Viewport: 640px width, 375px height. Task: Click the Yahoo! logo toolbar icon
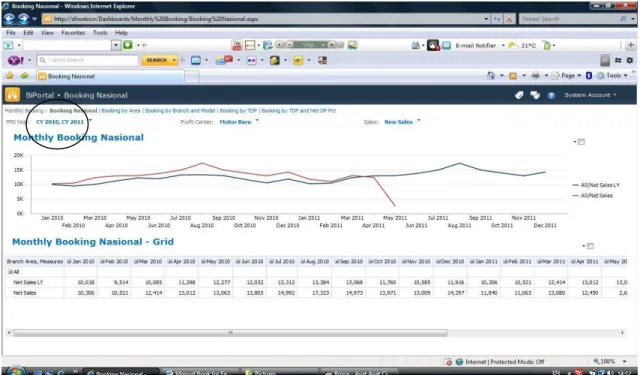click(x=16, y=60)
